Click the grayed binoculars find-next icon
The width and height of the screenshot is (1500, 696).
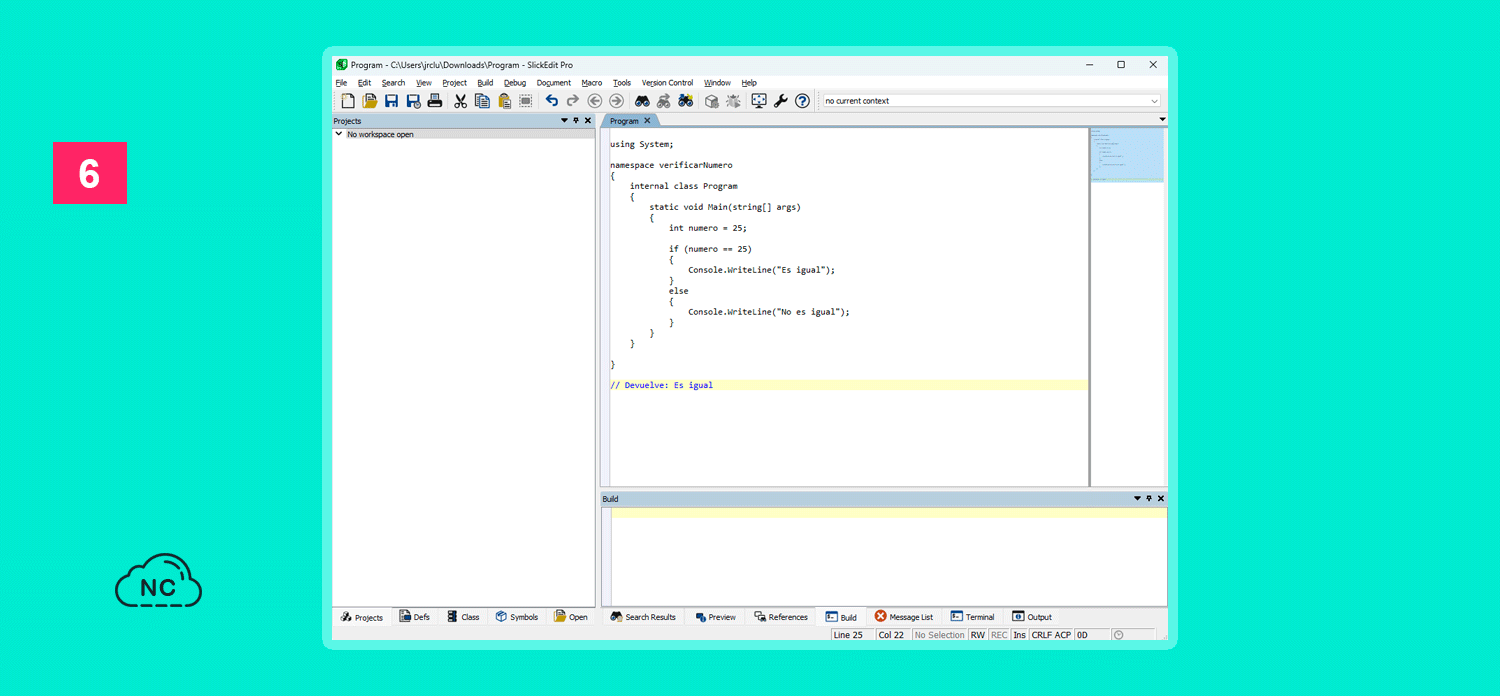pyautogui.click(x=664, y=101)
